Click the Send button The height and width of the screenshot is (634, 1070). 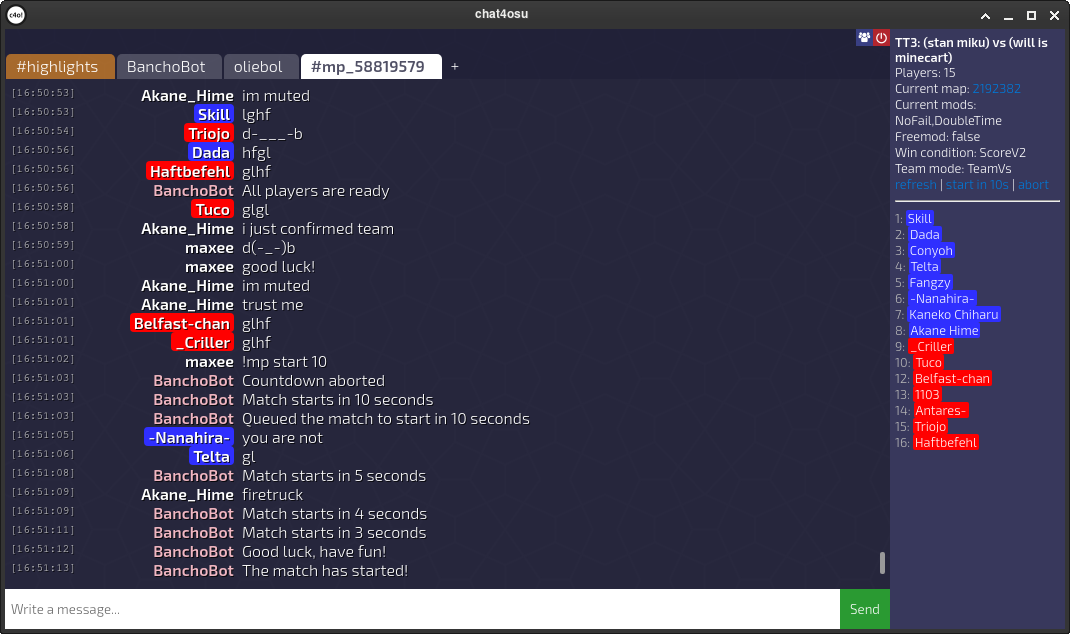tap(865, 609)
